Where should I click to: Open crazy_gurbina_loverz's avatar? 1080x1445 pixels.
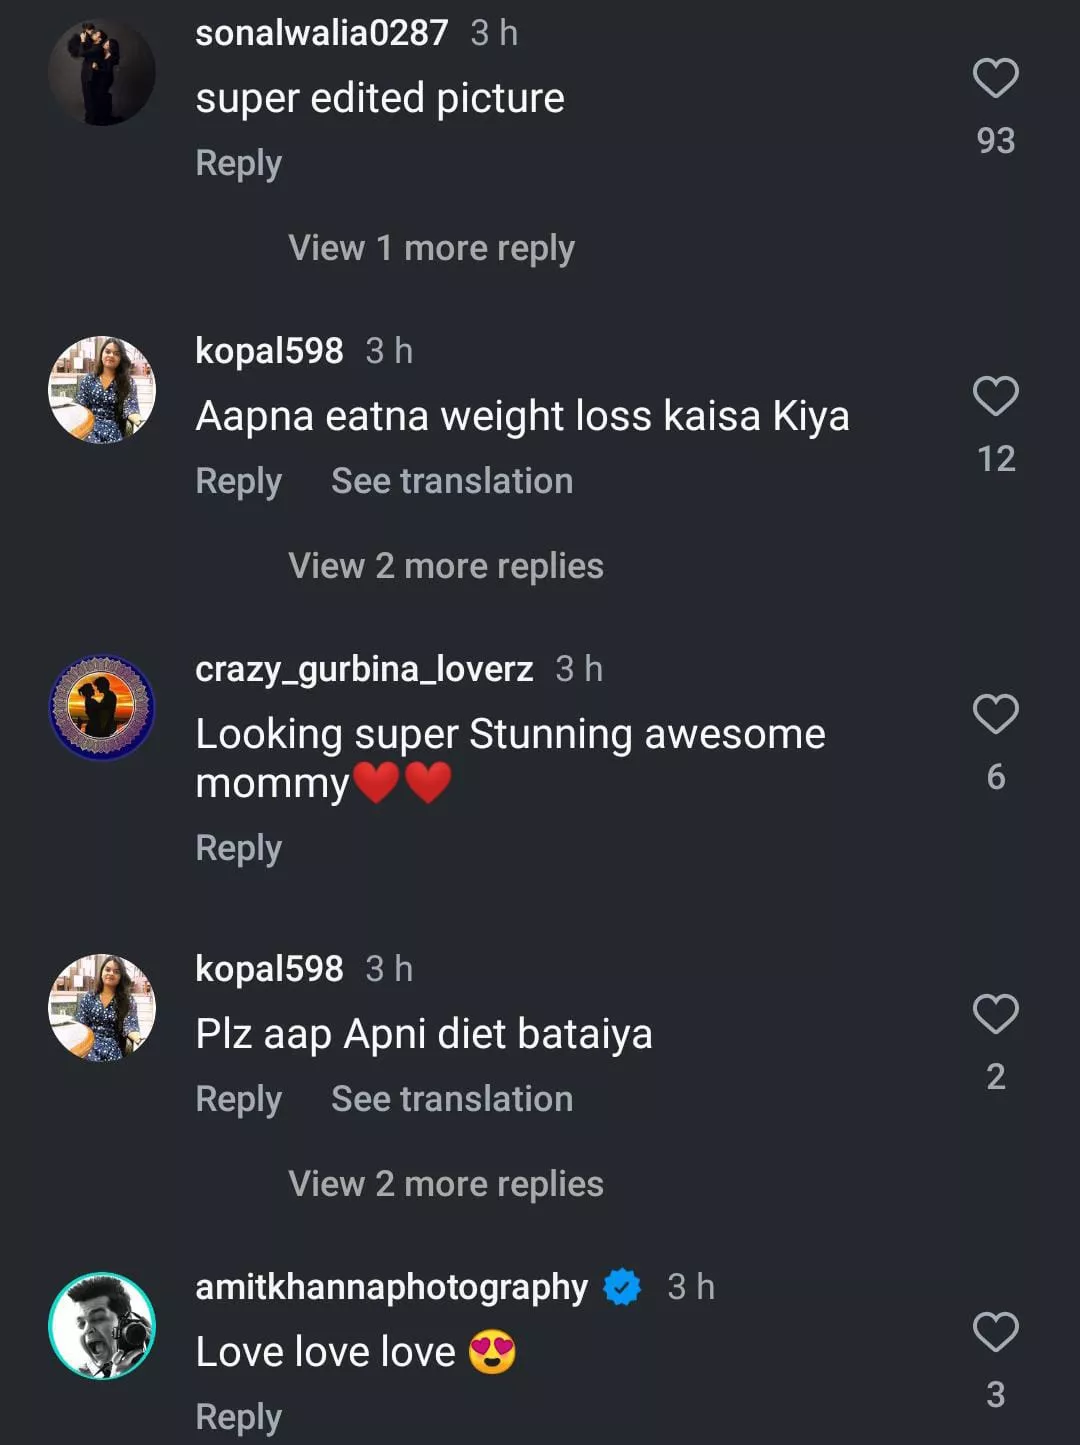click(102, 708)
